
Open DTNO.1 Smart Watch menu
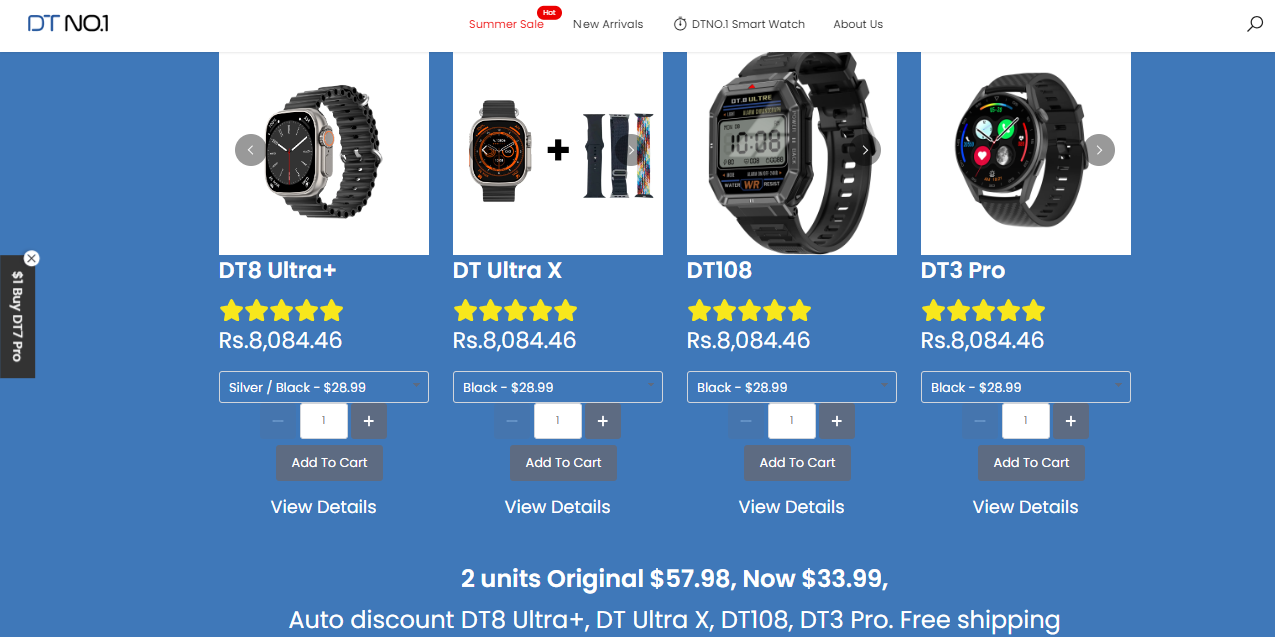(x=739, y=24)
